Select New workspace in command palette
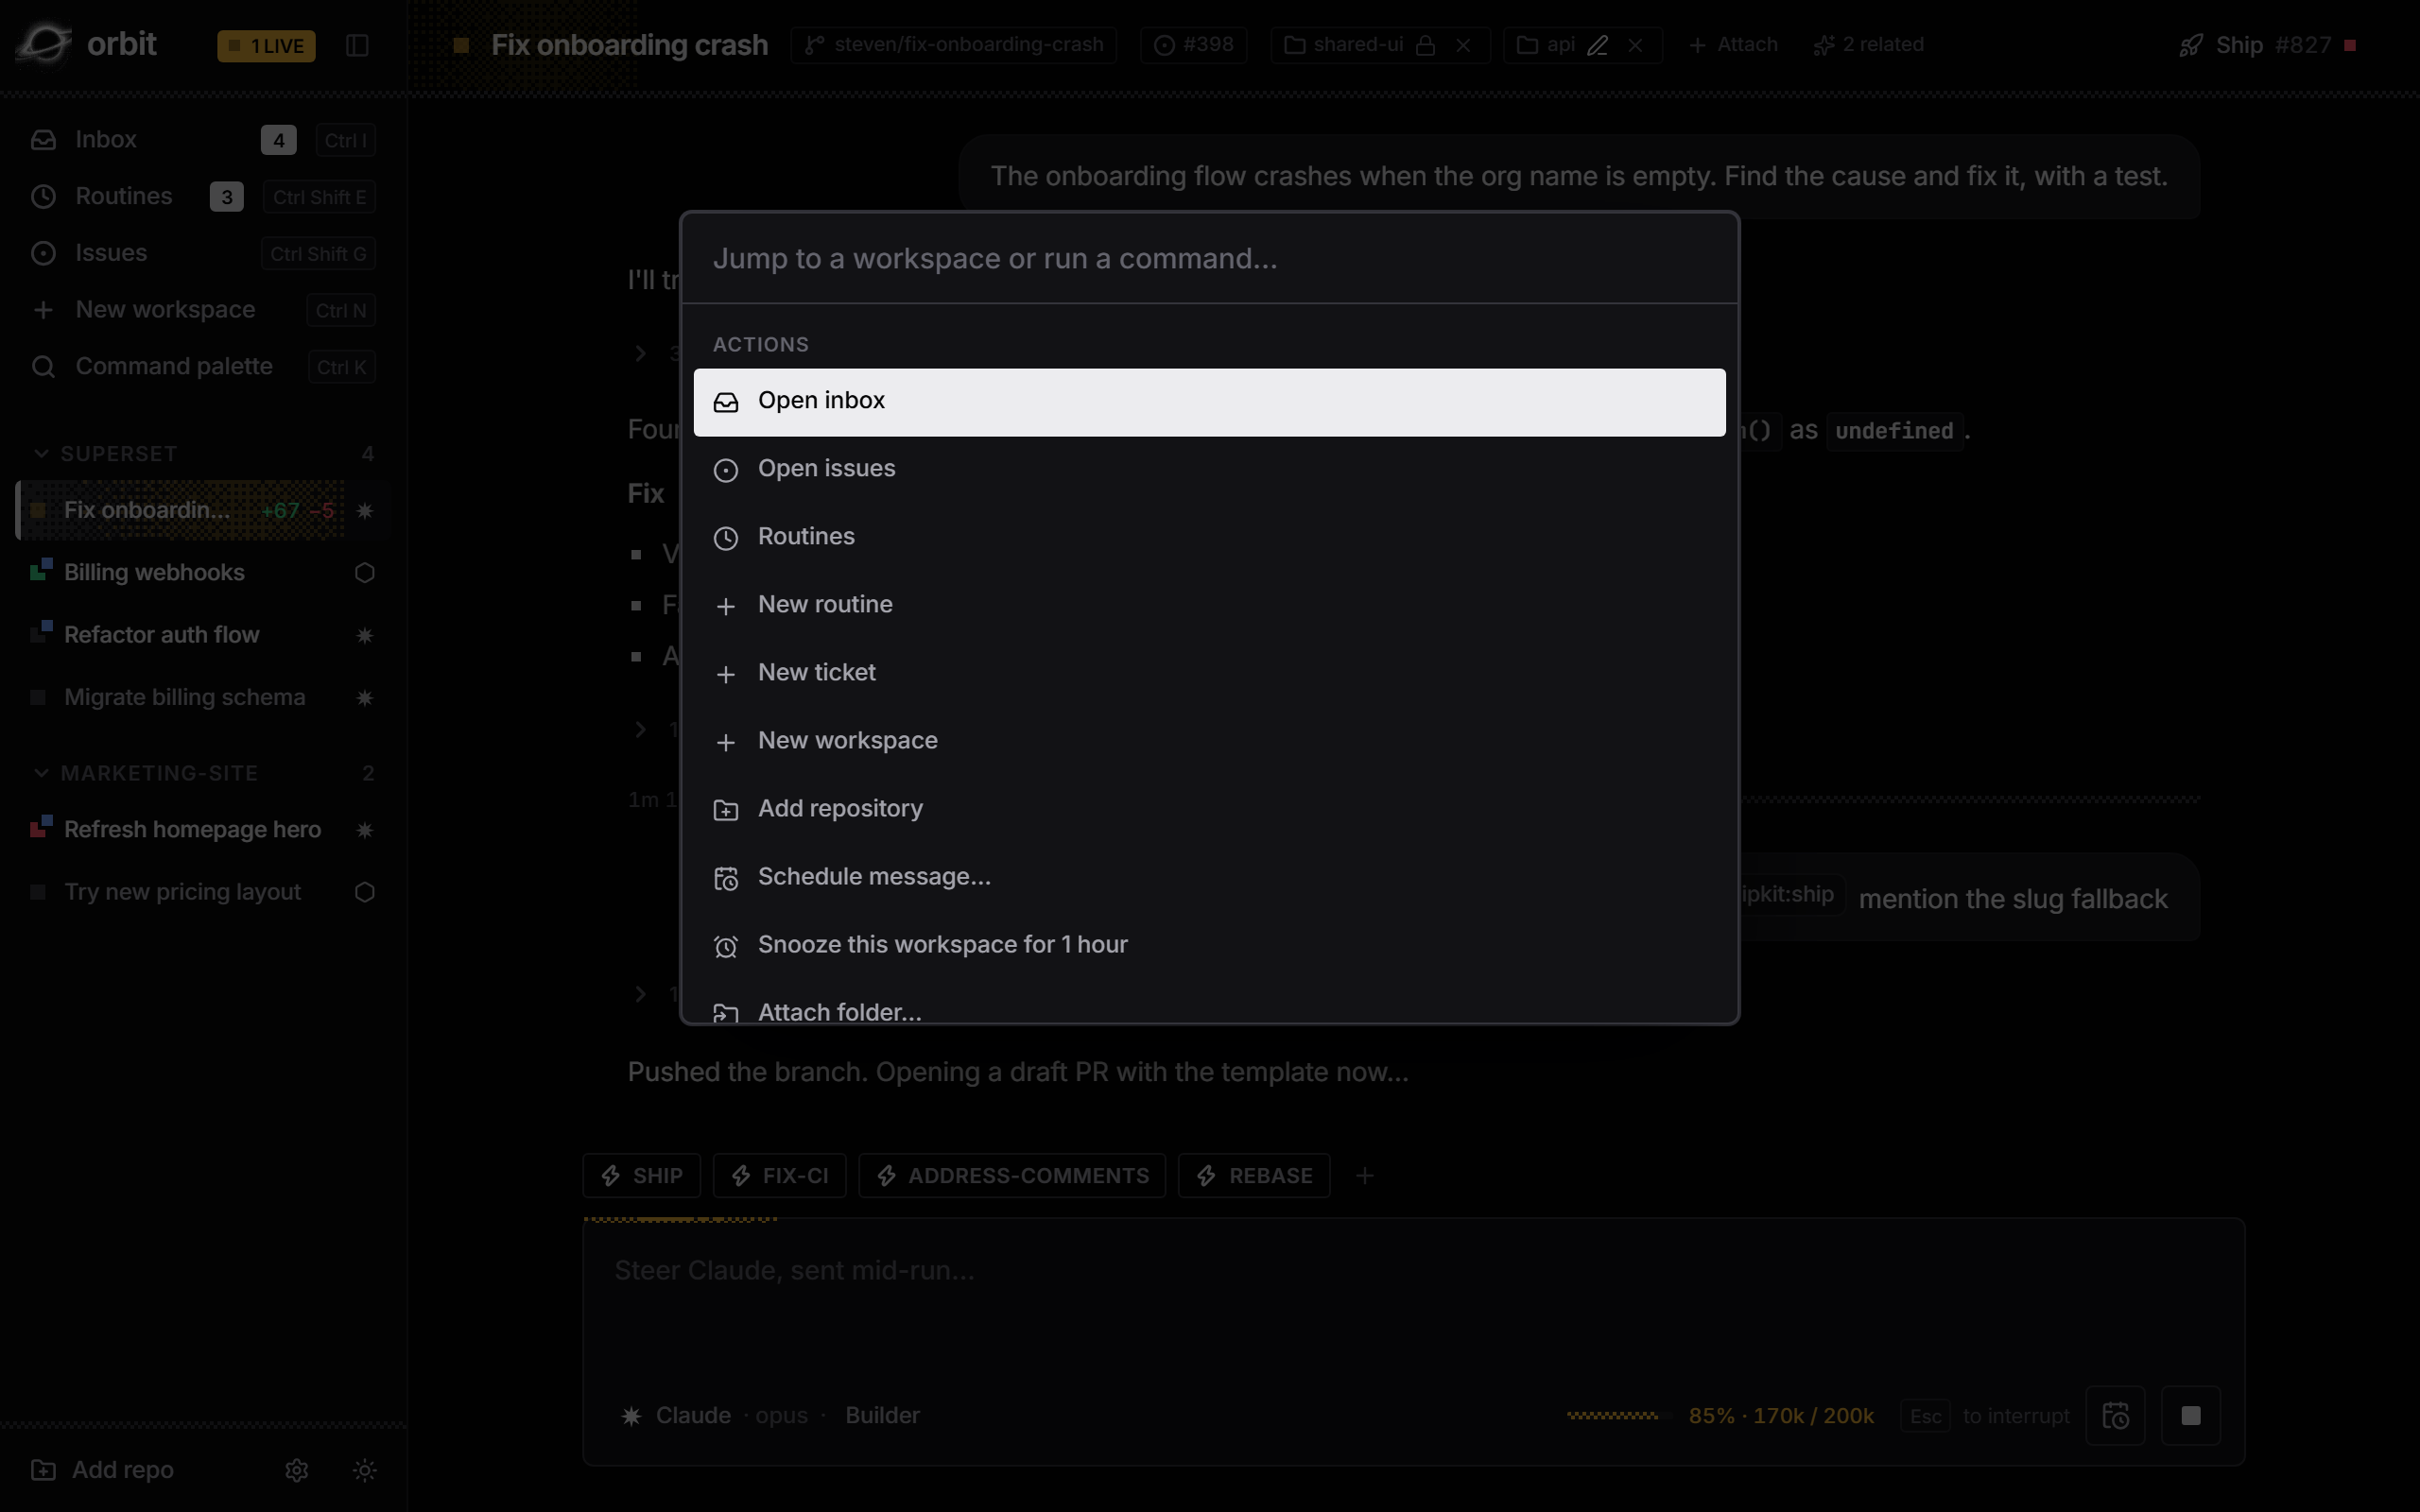 (1210, 741)
